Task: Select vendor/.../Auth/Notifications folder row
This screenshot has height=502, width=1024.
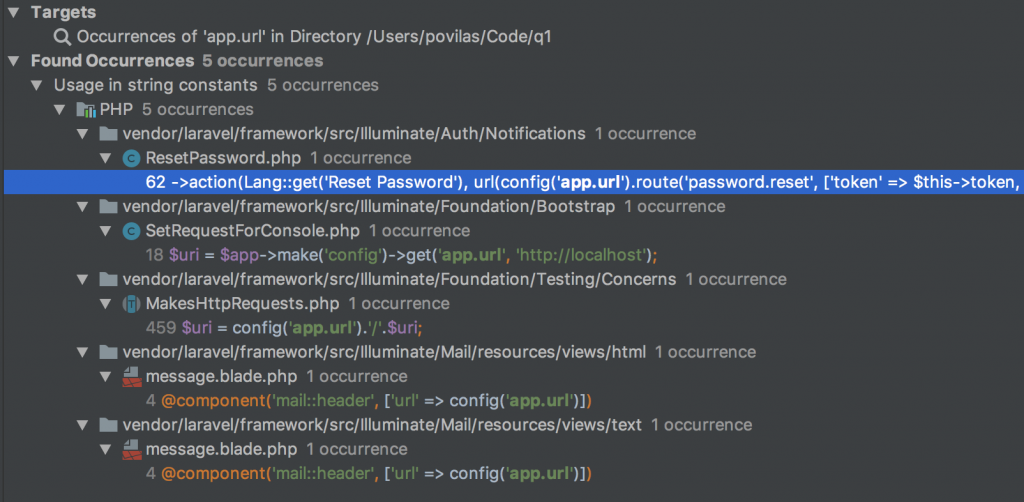Action: (409, 134)
